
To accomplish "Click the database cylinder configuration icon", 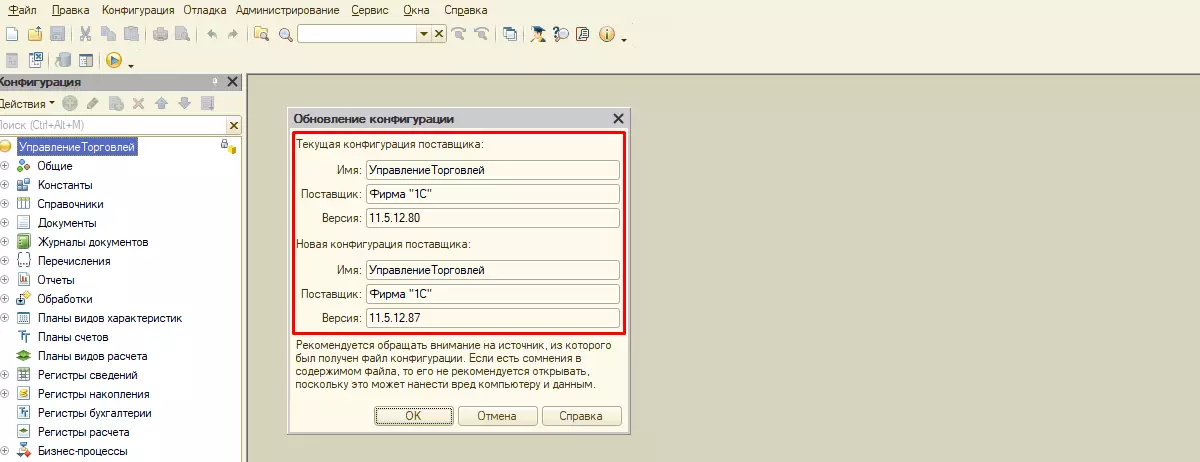I will [x=64, y=60].
